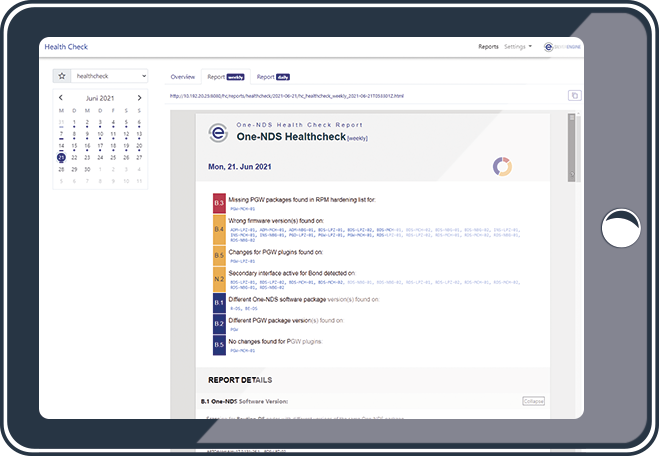This screenshot has width=660, height=456.
Task: Open the Reports menu item
Action: [488, 46]
